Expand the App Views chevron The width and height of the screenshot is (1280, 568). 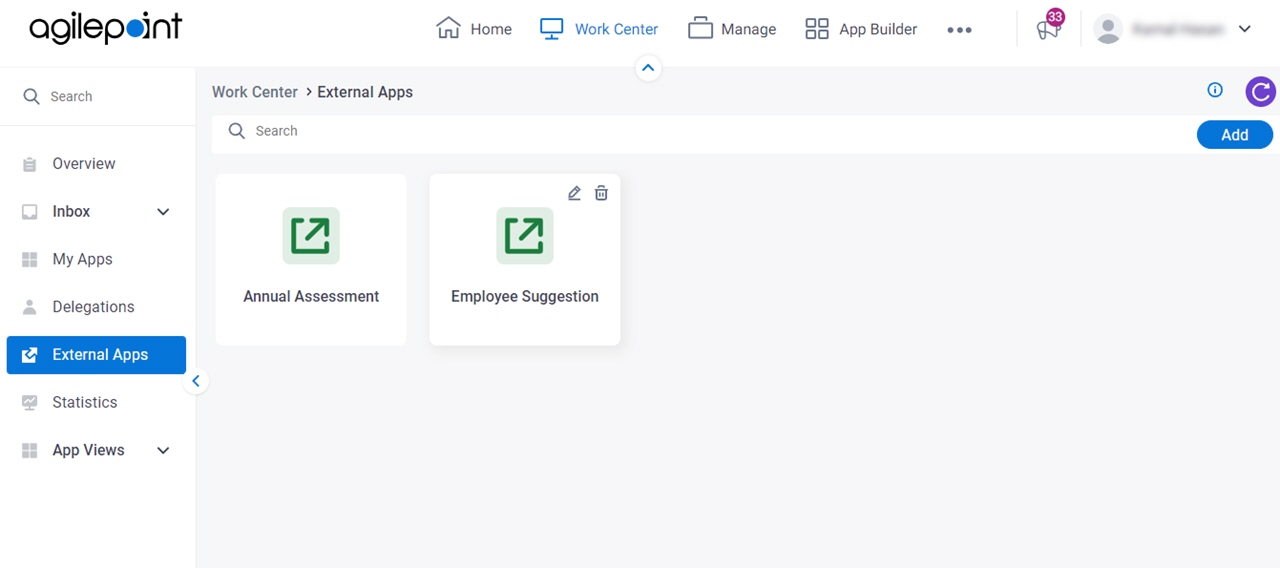[163, 451]
